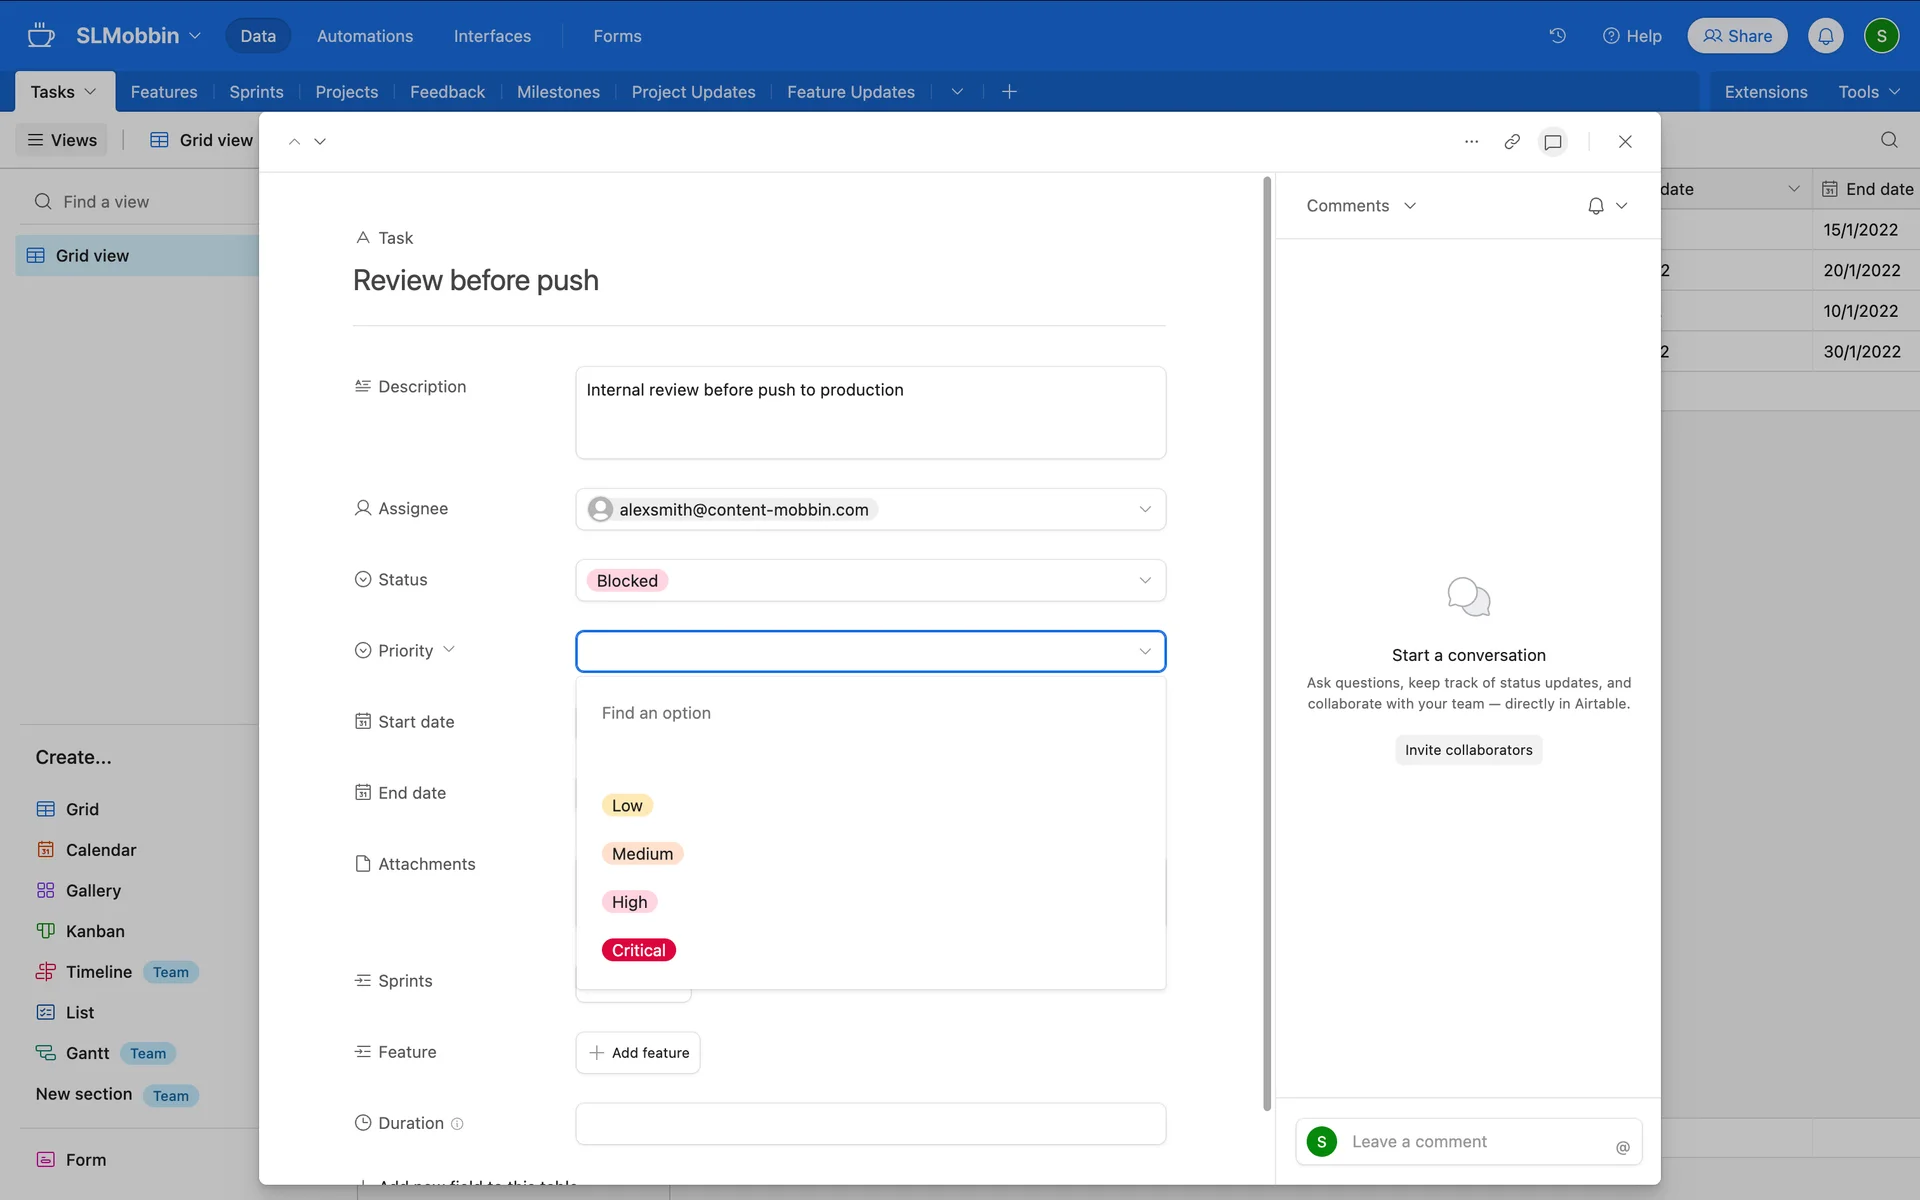The height and width of the screenshot is (1200, 1920).
Task: Expand the Status dropdown showing Blocked
Action: (1144, 581)
